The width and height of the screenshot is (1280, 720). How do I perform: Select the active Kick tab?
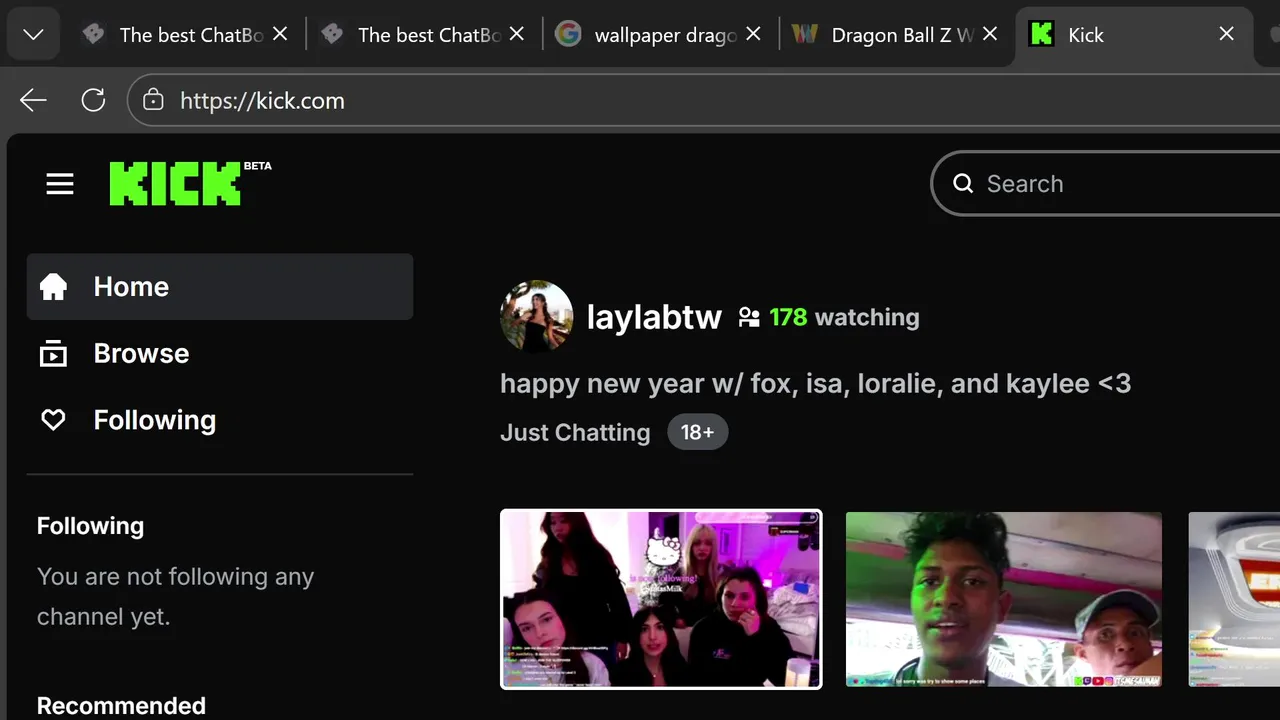1133,35
